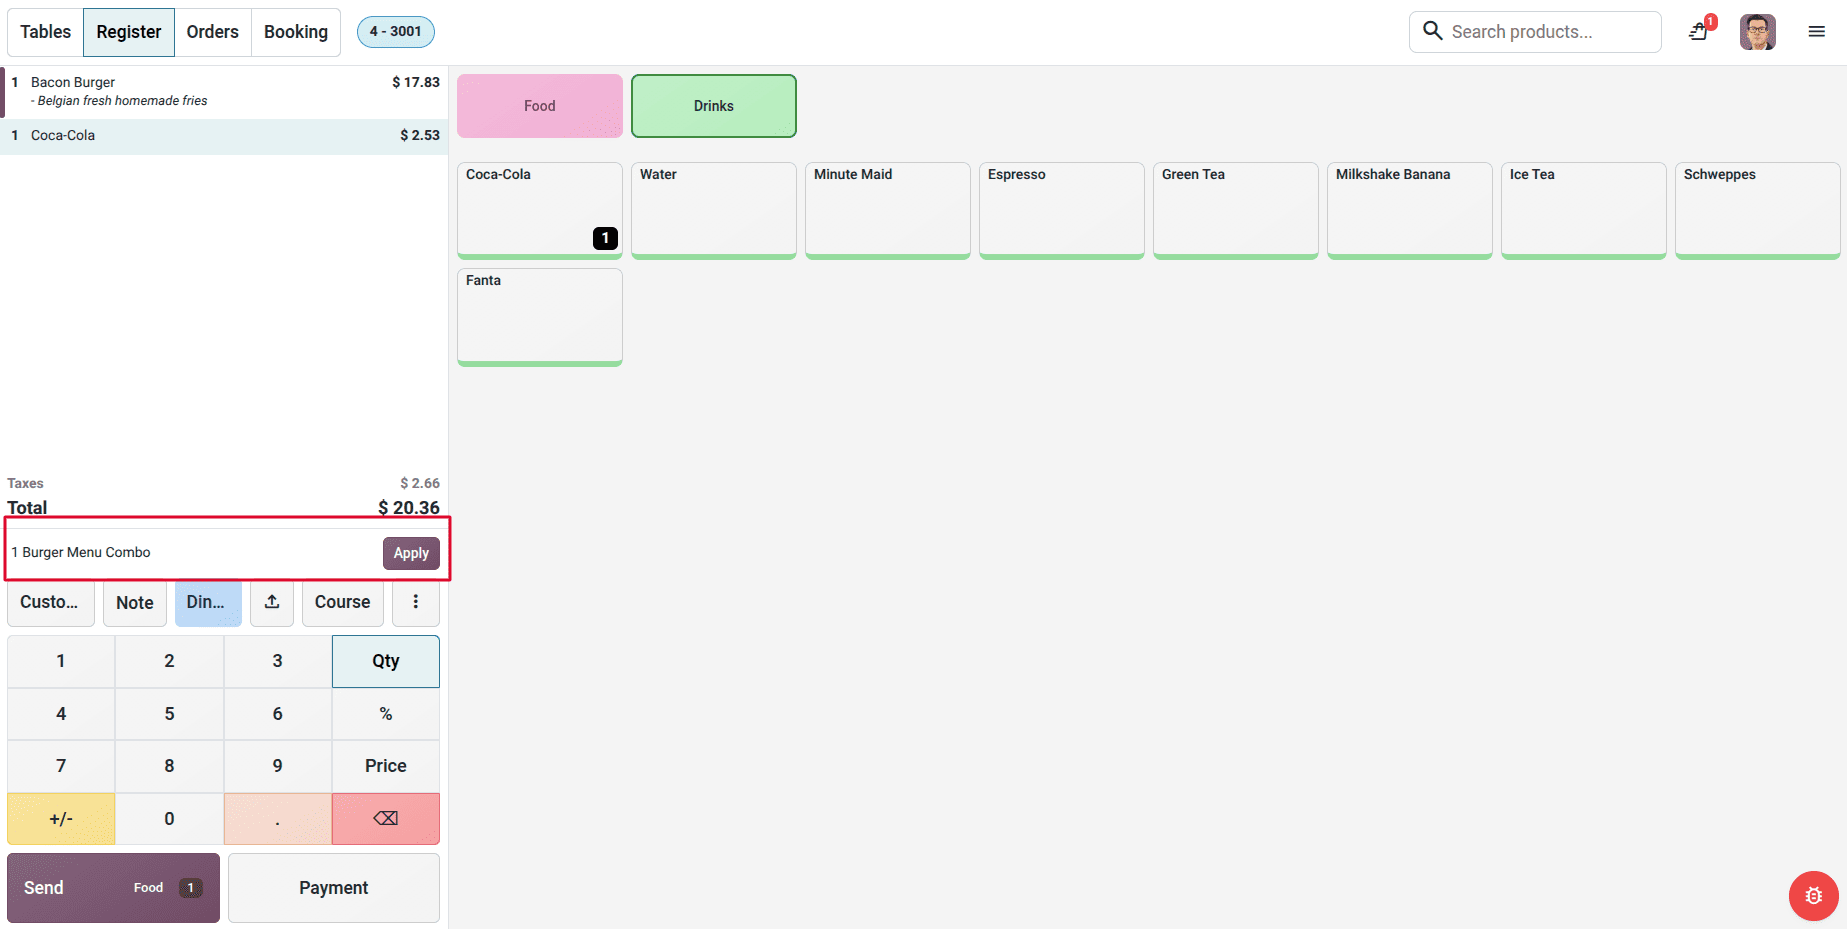
Task: Click numpad key 9
Action: click(278, 766)
